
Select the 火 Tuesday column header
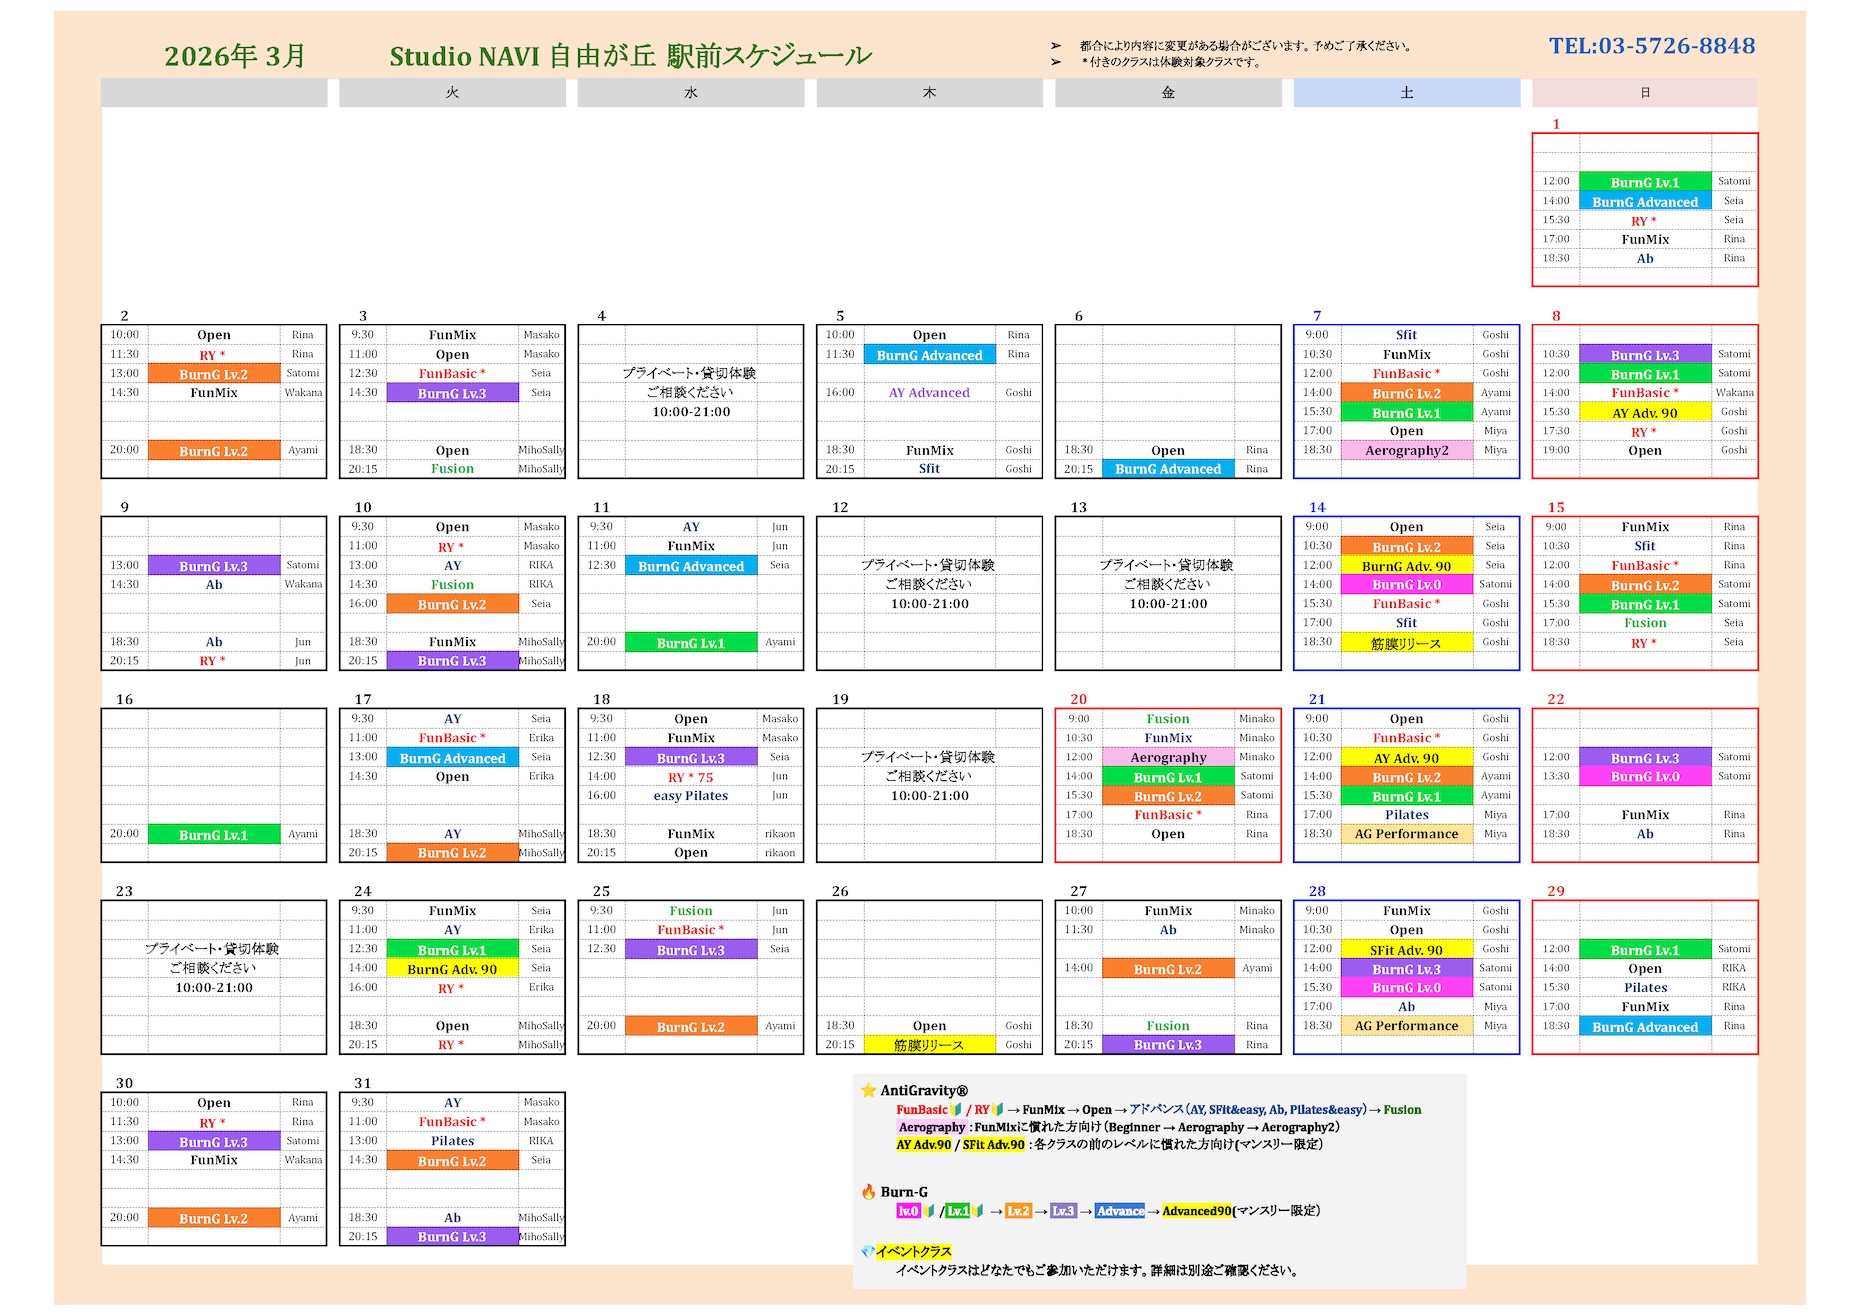point(452,93)
